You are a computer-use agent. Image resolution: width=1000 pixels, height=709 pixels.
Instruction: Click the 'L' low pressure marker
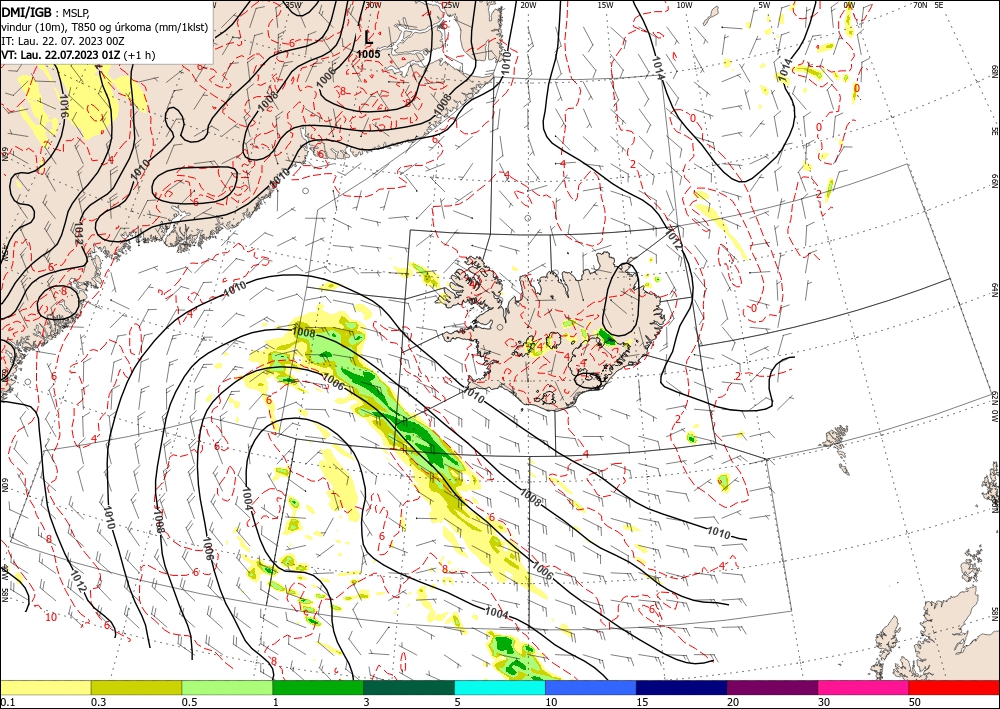coord(368,38)
